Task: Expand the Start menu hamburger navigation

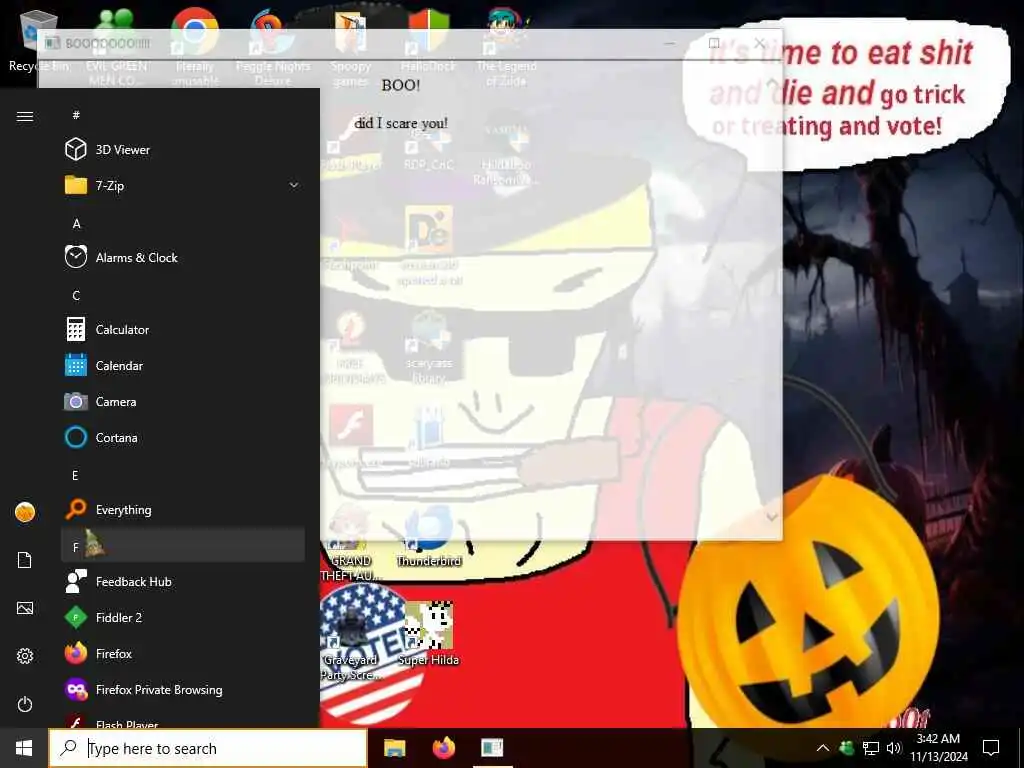Action: click(25, 116)
